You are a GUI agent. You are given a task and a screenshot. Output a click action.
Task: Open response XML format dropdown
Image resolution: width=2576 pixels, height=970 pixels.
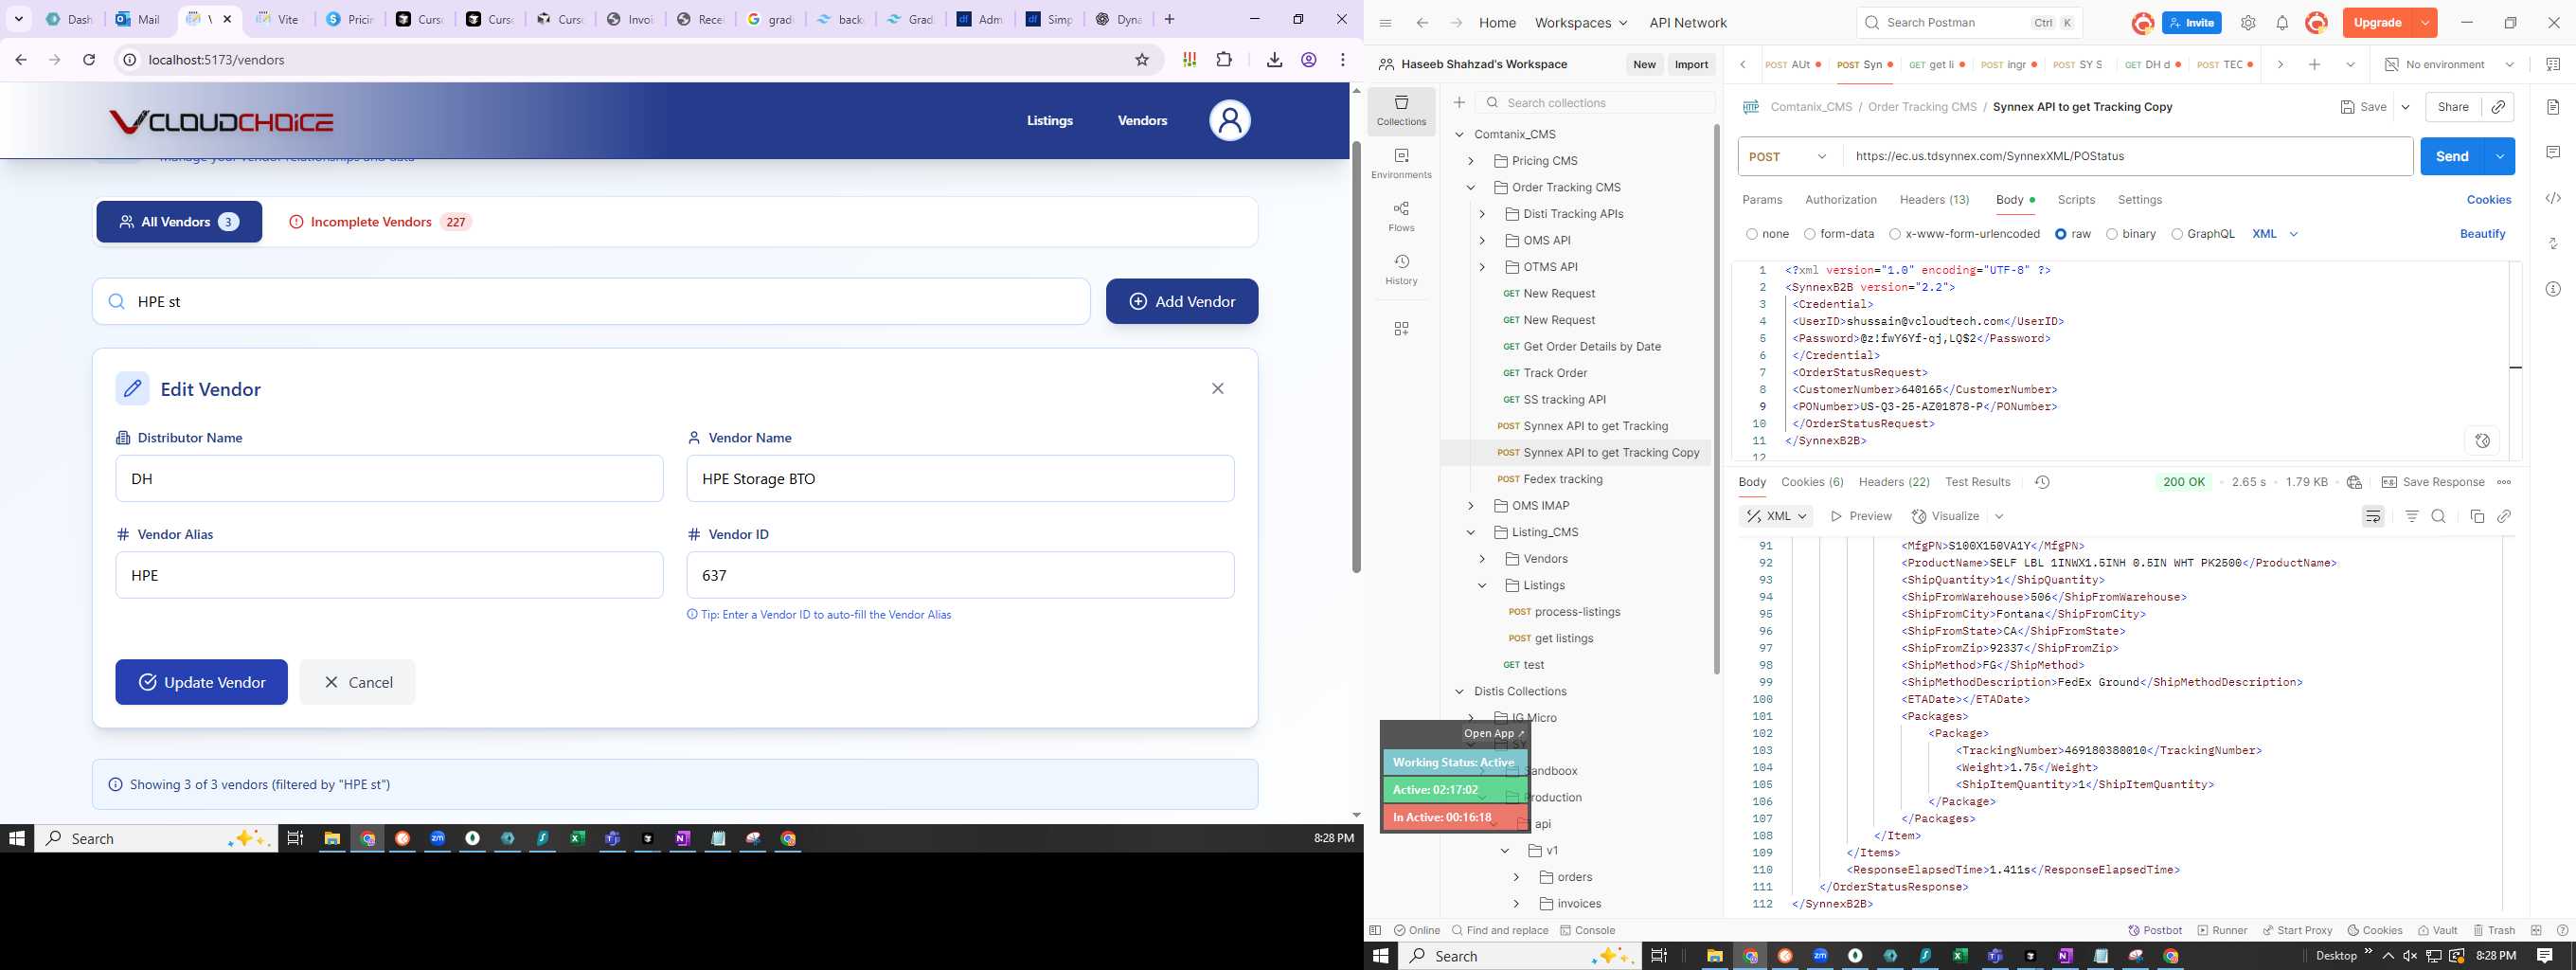pyautogui.click(x=1776, y=516)
